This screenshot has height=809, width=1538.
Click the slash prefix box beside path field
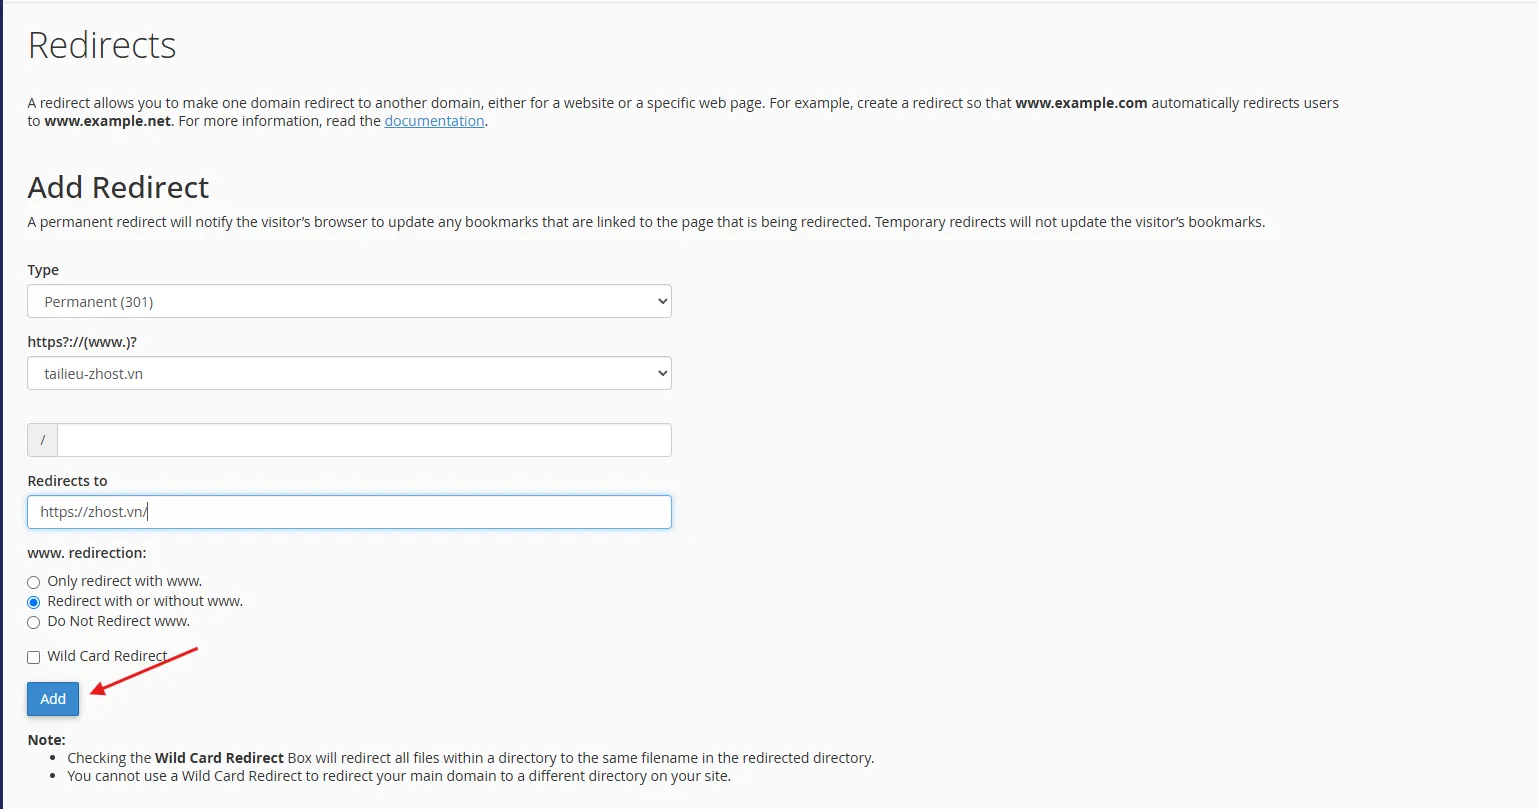[42, 440]
